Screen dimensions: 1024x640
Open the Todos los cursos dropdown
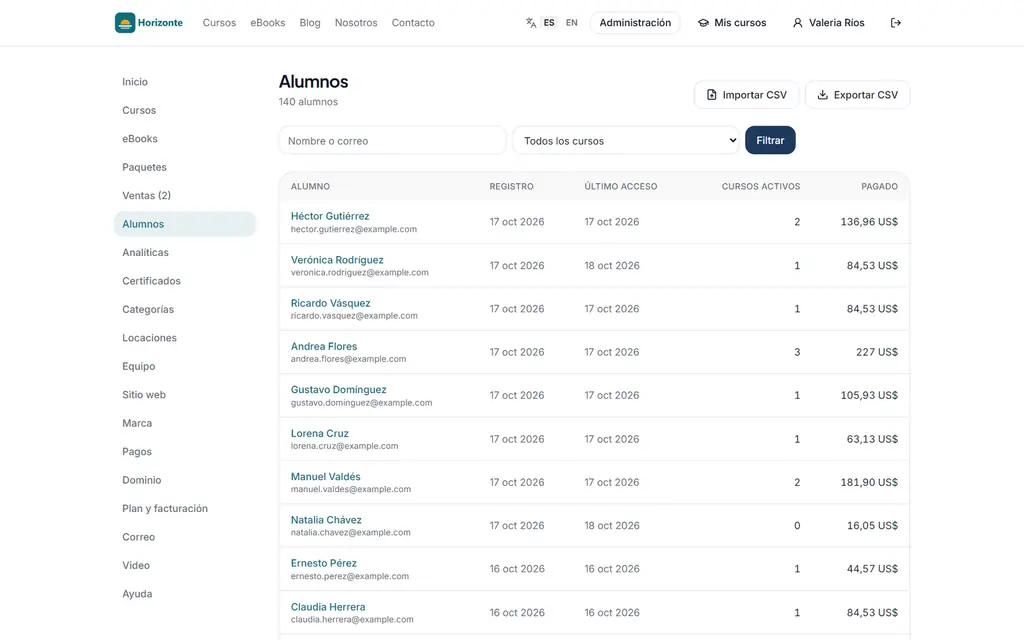[626, 140]
